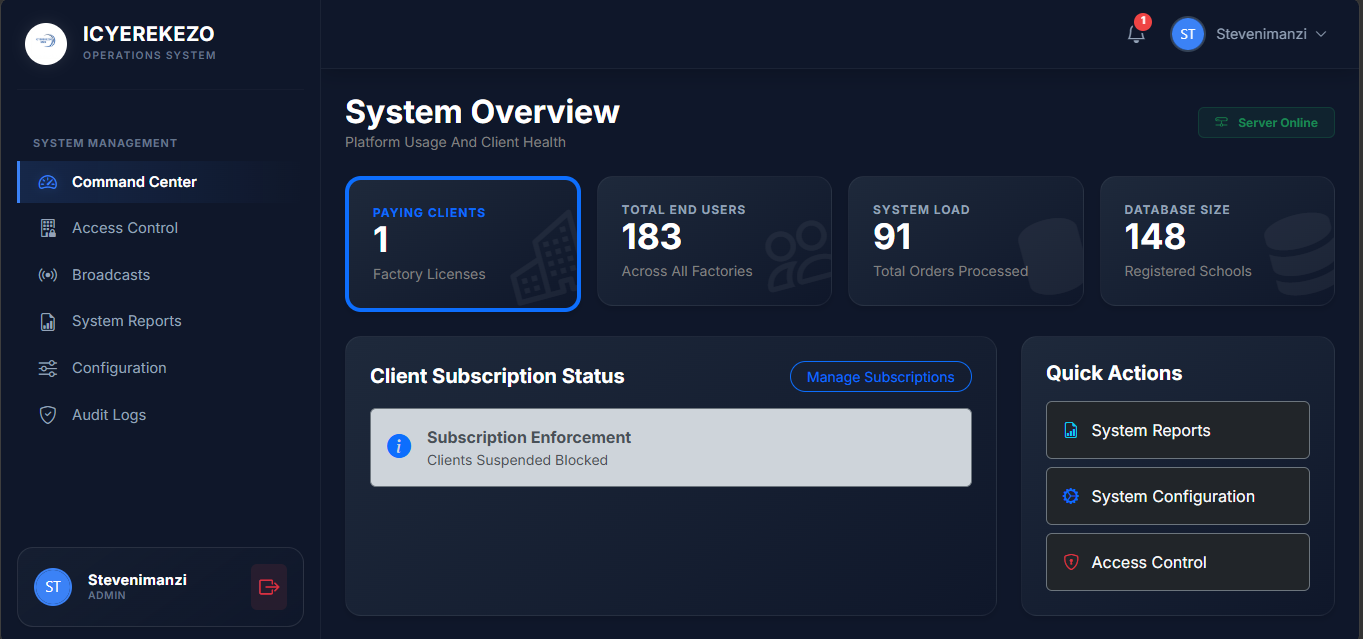Click the Server Online status badge

1266,123
